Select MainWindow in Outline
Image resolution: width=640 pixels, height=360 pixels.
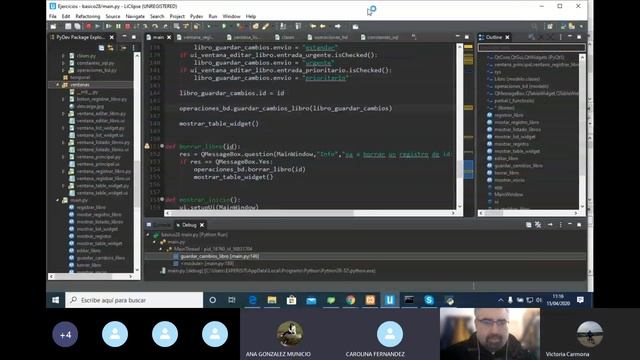click(509, 195)
